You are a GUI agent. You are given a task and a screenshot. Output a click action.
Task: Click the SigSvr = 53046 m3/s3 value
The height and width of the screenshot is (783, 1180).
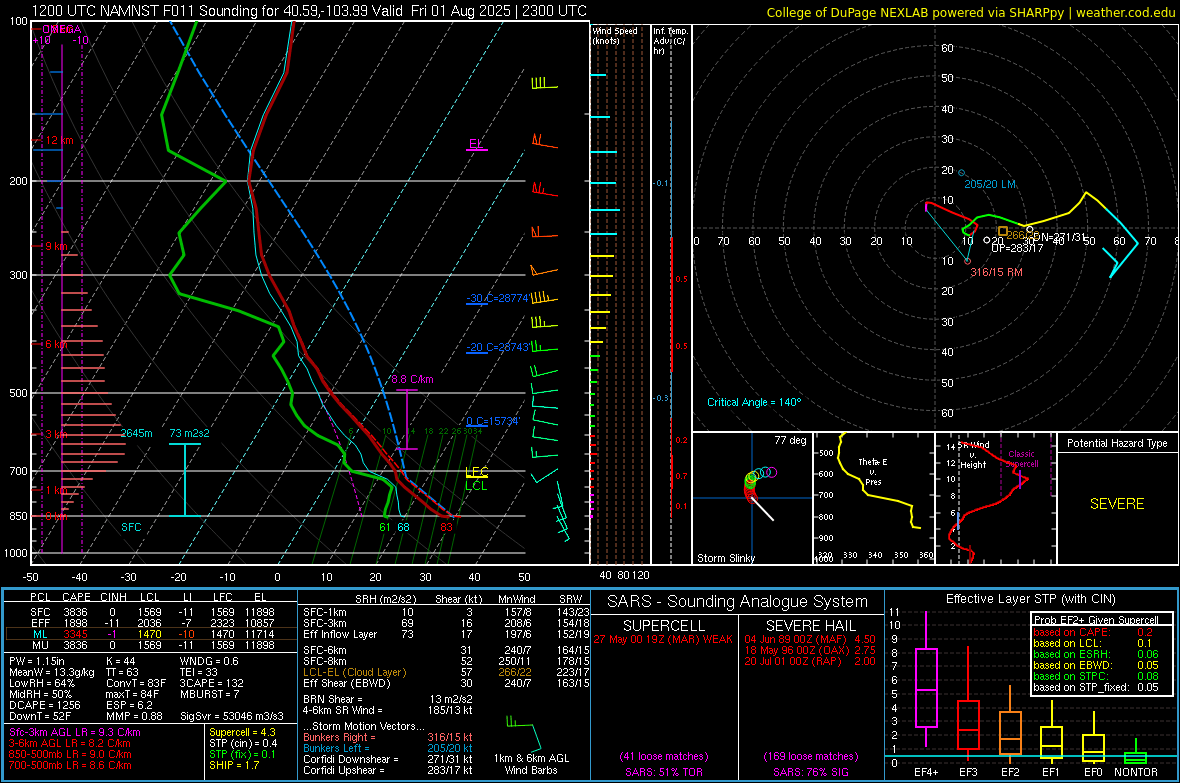pyautogui.click(x=232, y=716)
